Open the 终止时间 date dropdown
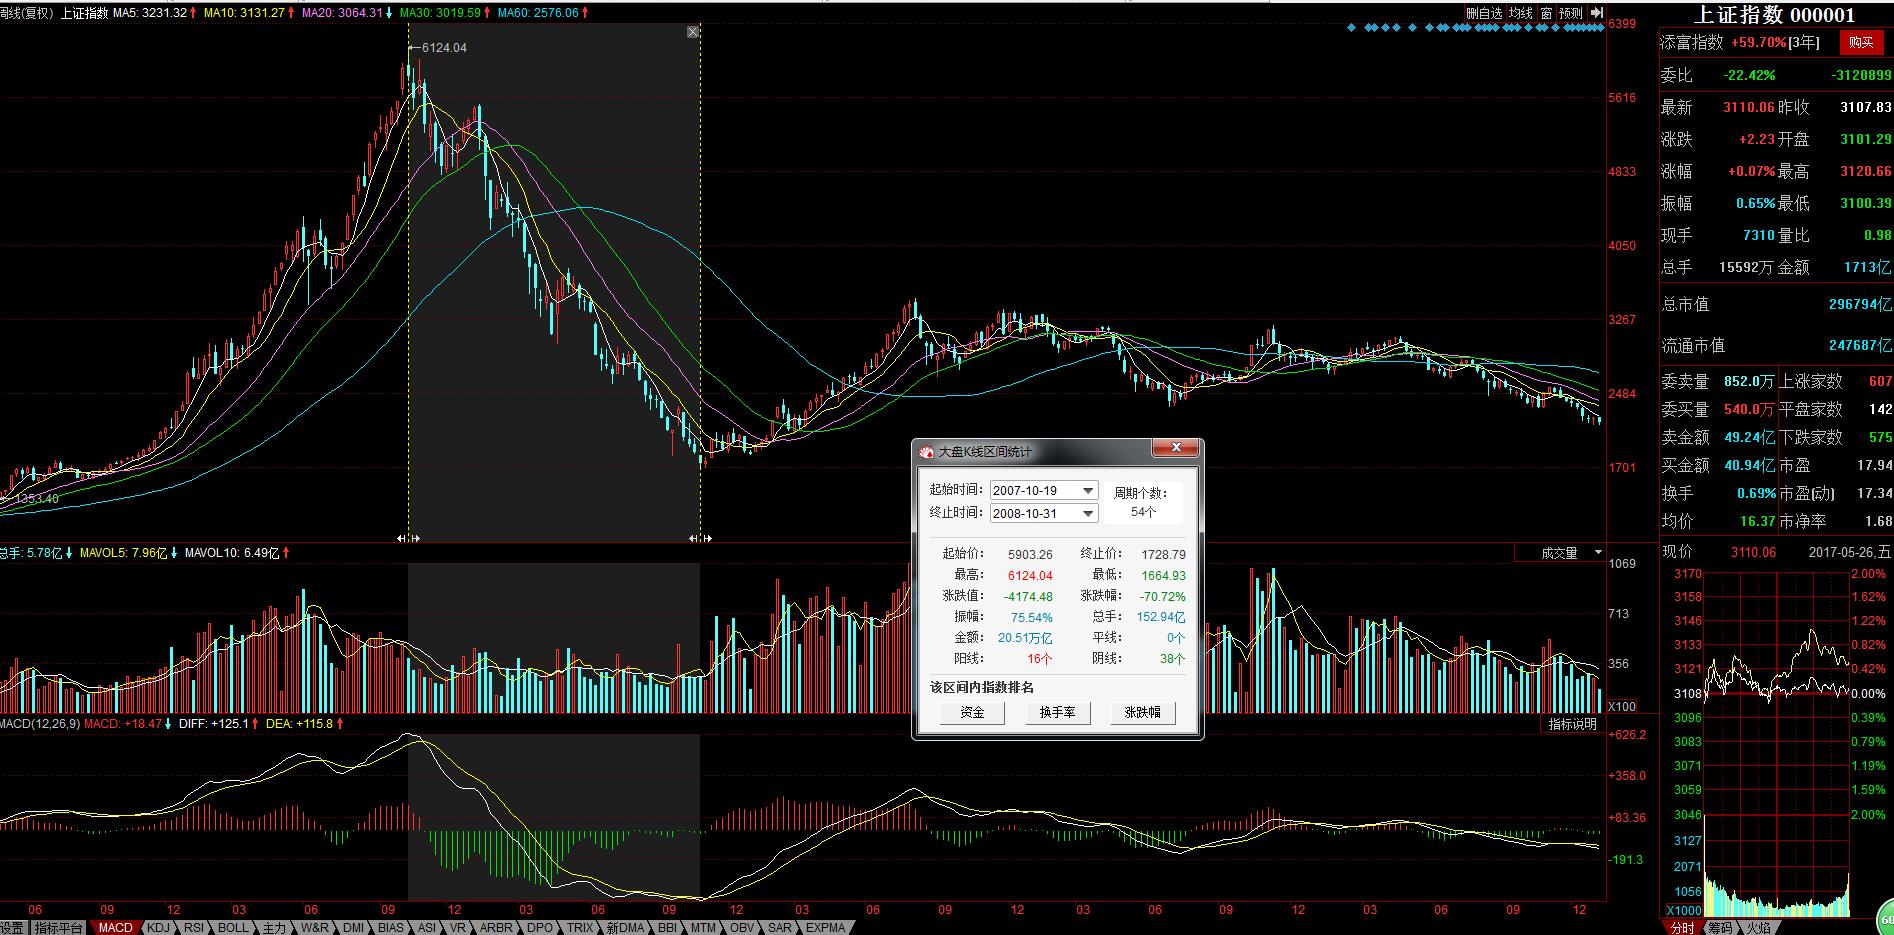 [1088, 513]
